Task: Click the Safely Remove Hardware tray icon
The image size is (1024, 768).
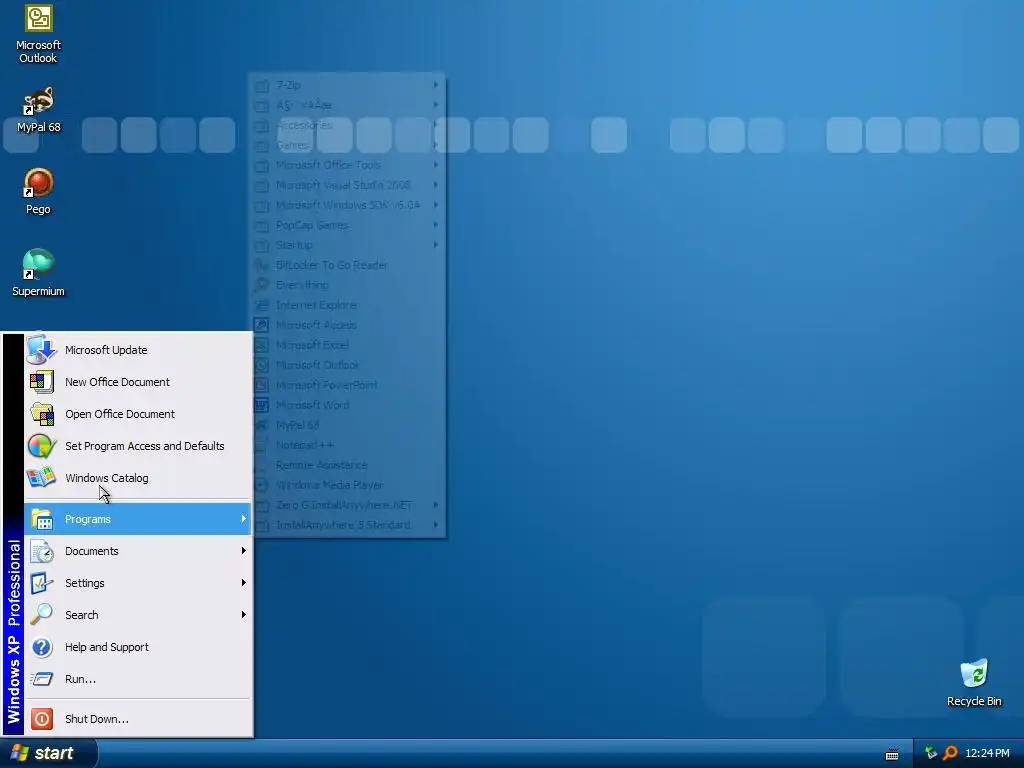Action: click(931, 753)
